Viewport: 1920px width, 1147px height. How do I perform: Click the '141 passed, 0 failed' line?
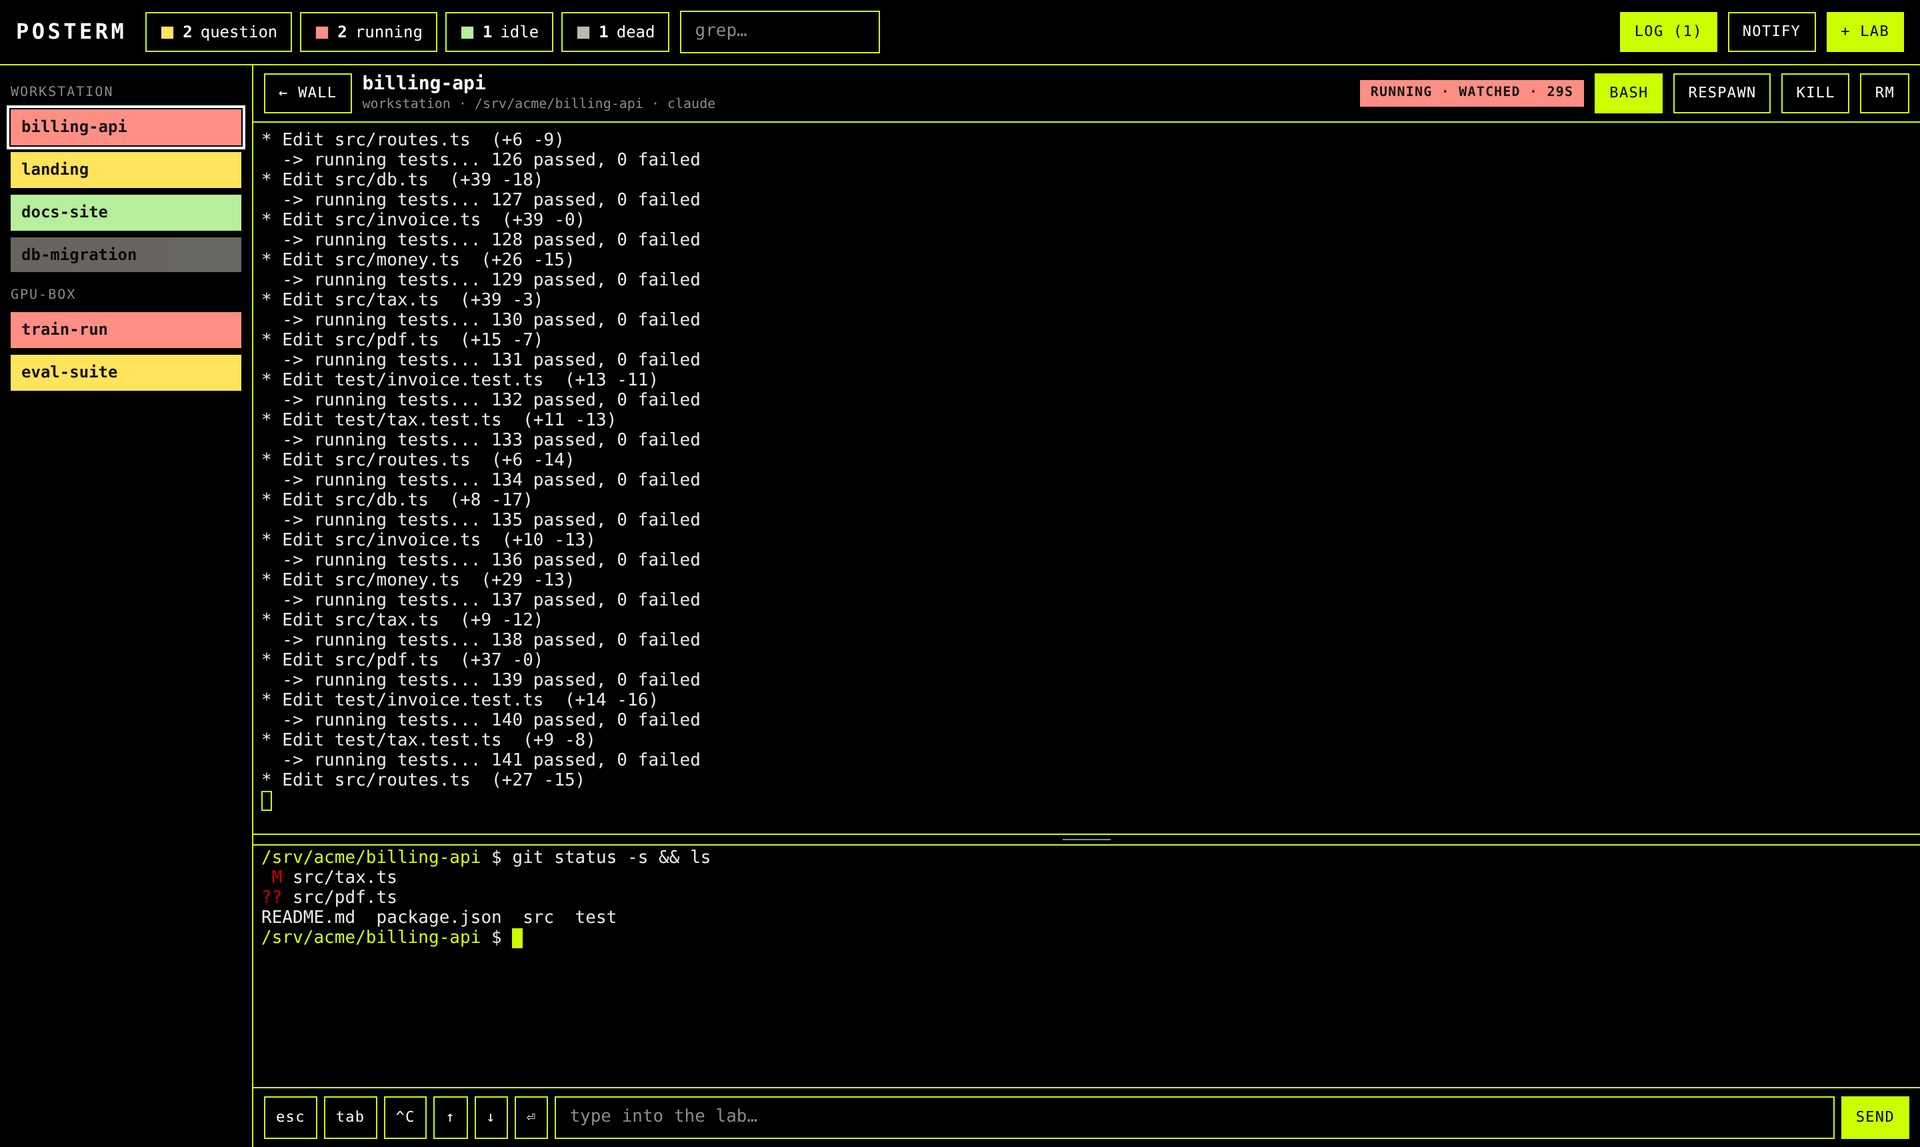[x=491, y=760]
